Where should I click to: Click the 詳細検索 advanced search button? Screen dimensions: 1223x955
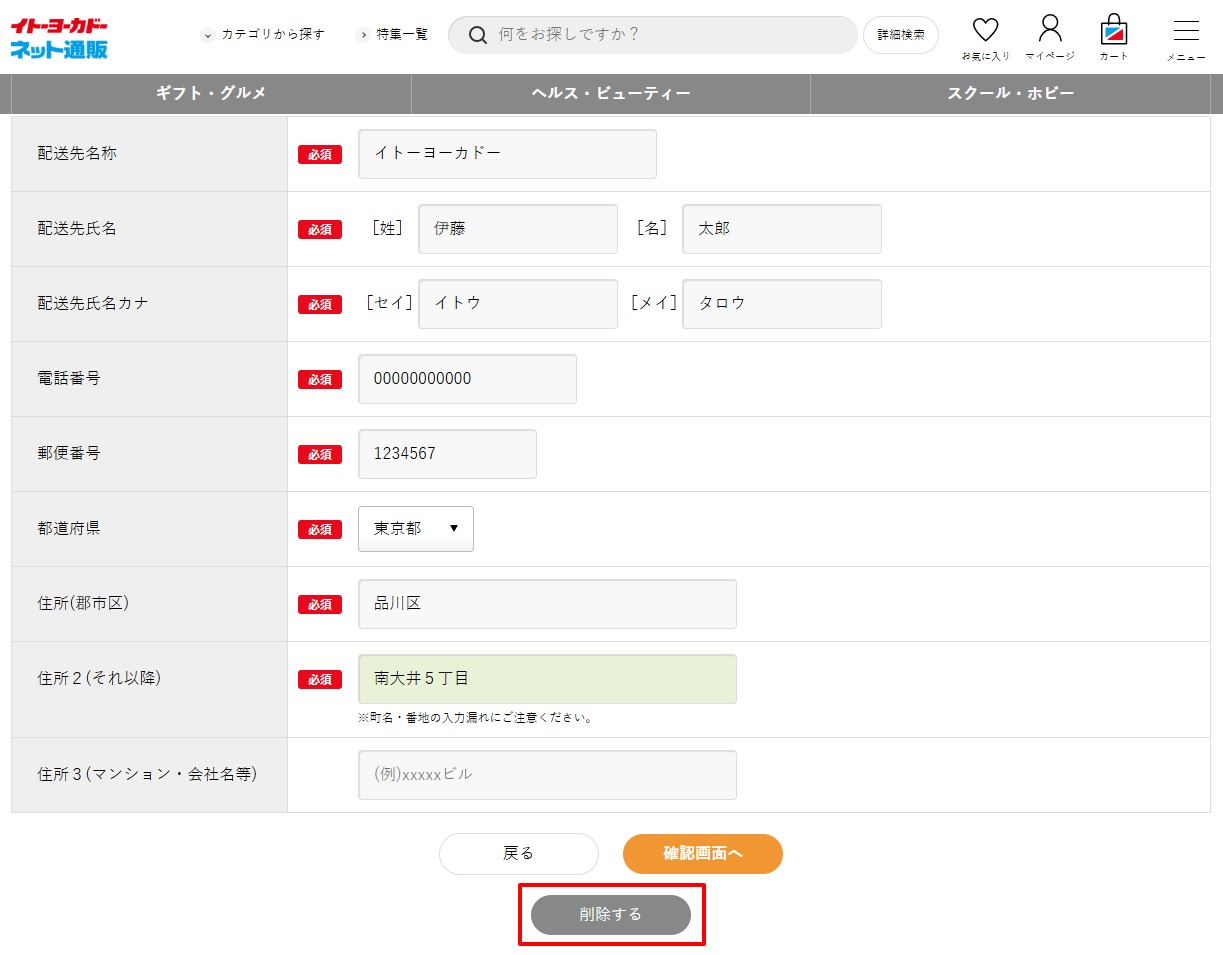900,35
